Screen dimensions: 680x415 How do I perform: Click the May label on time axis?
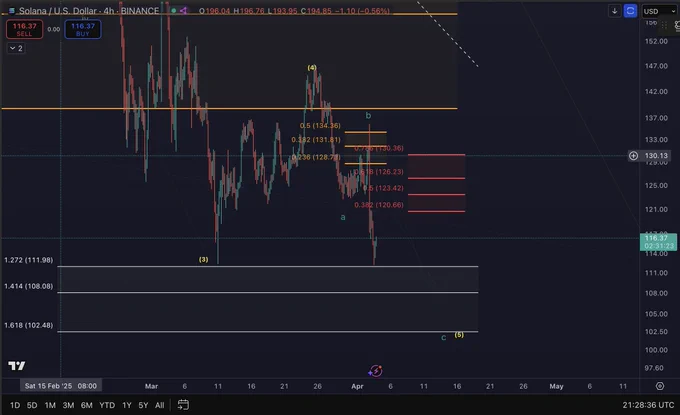(x=556, y=386)
